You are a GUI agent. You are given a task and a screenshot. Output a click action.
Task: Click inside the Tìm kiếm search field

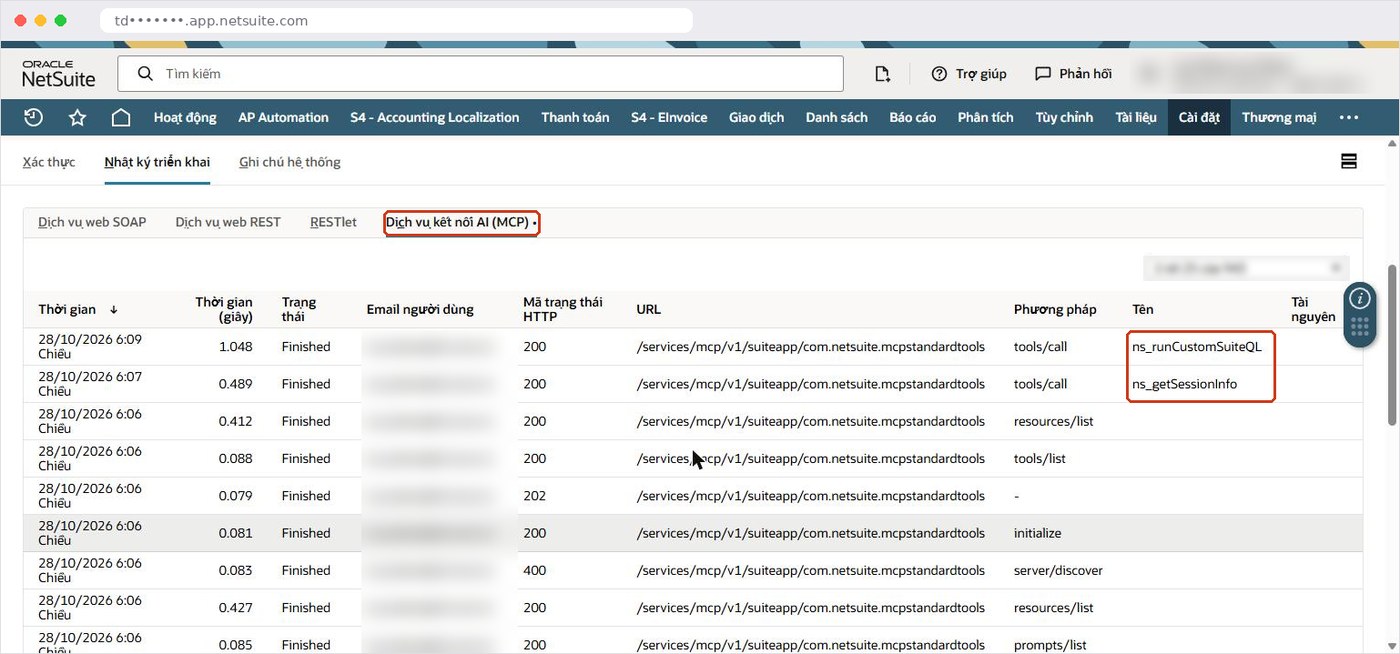(481, 74)
